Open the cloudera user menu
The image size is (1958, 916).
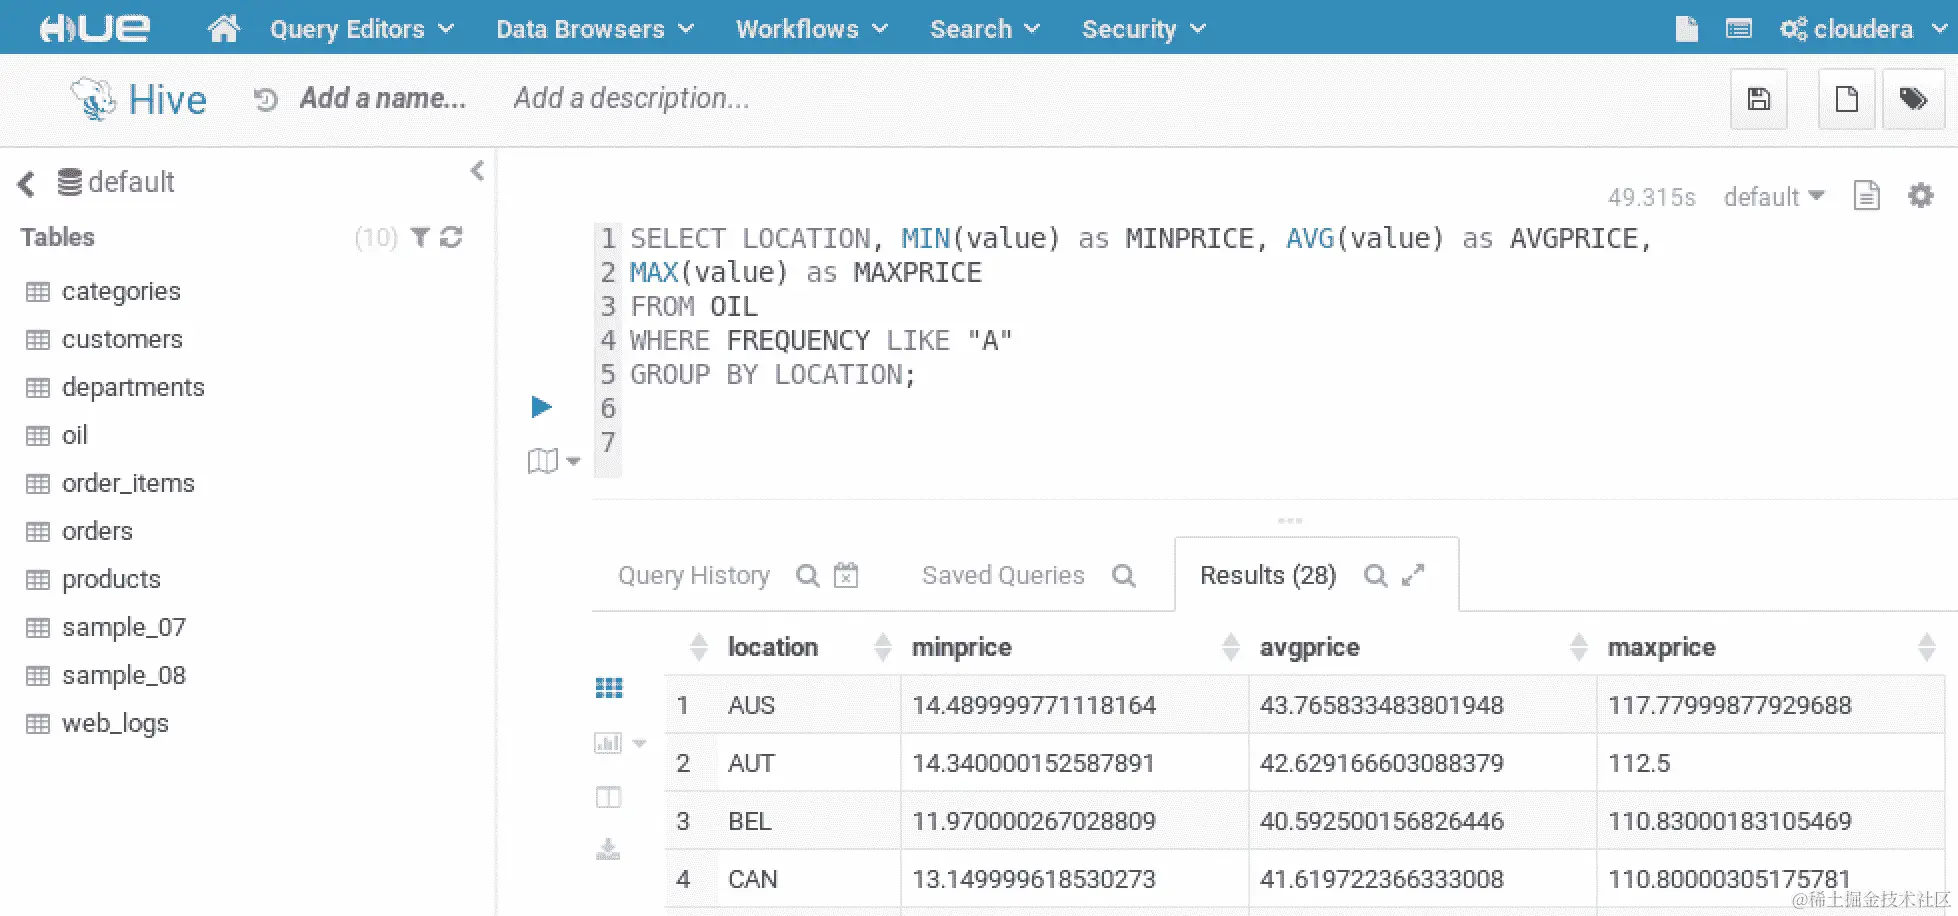(x=1864, y=29)
